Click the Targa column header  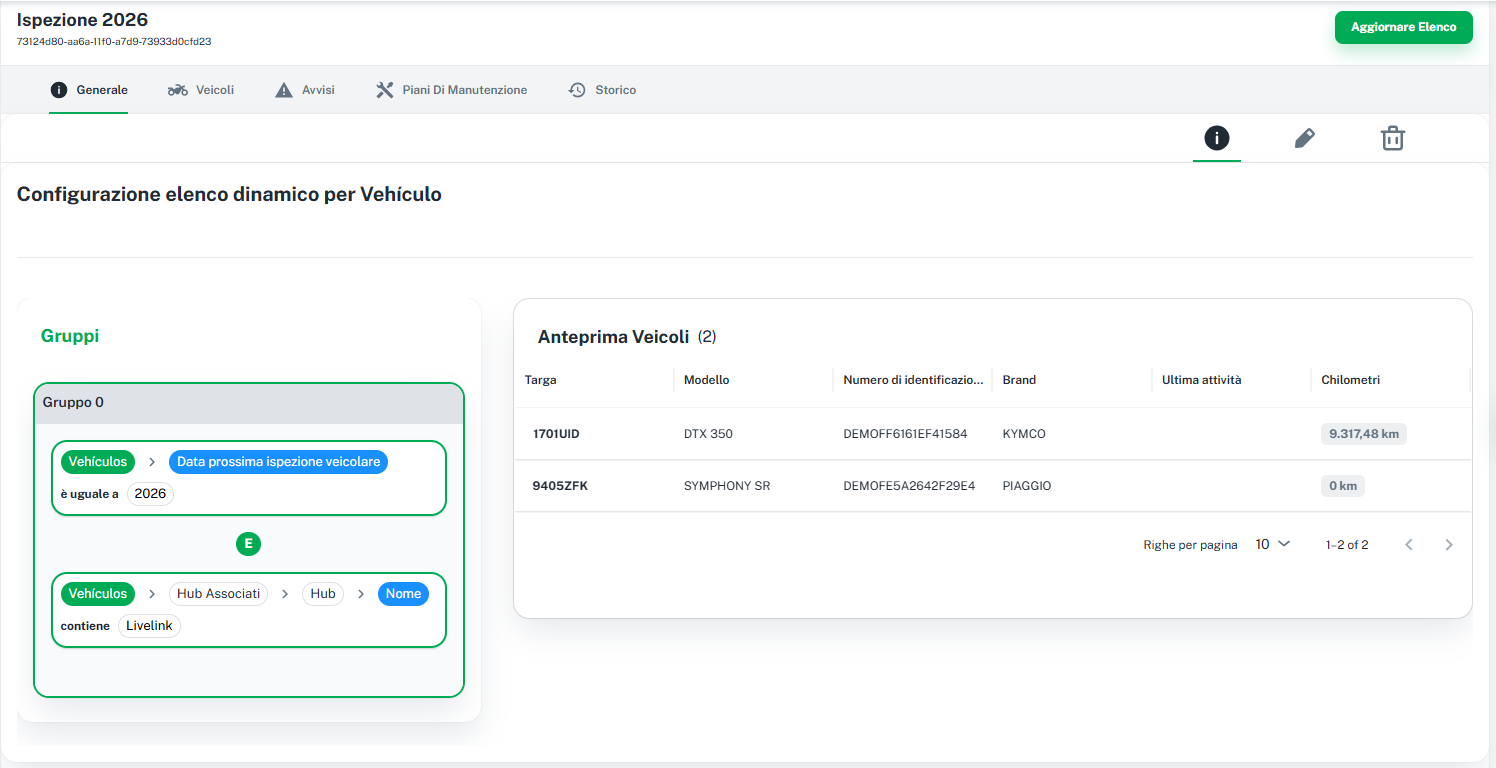[x=541, y=380]
